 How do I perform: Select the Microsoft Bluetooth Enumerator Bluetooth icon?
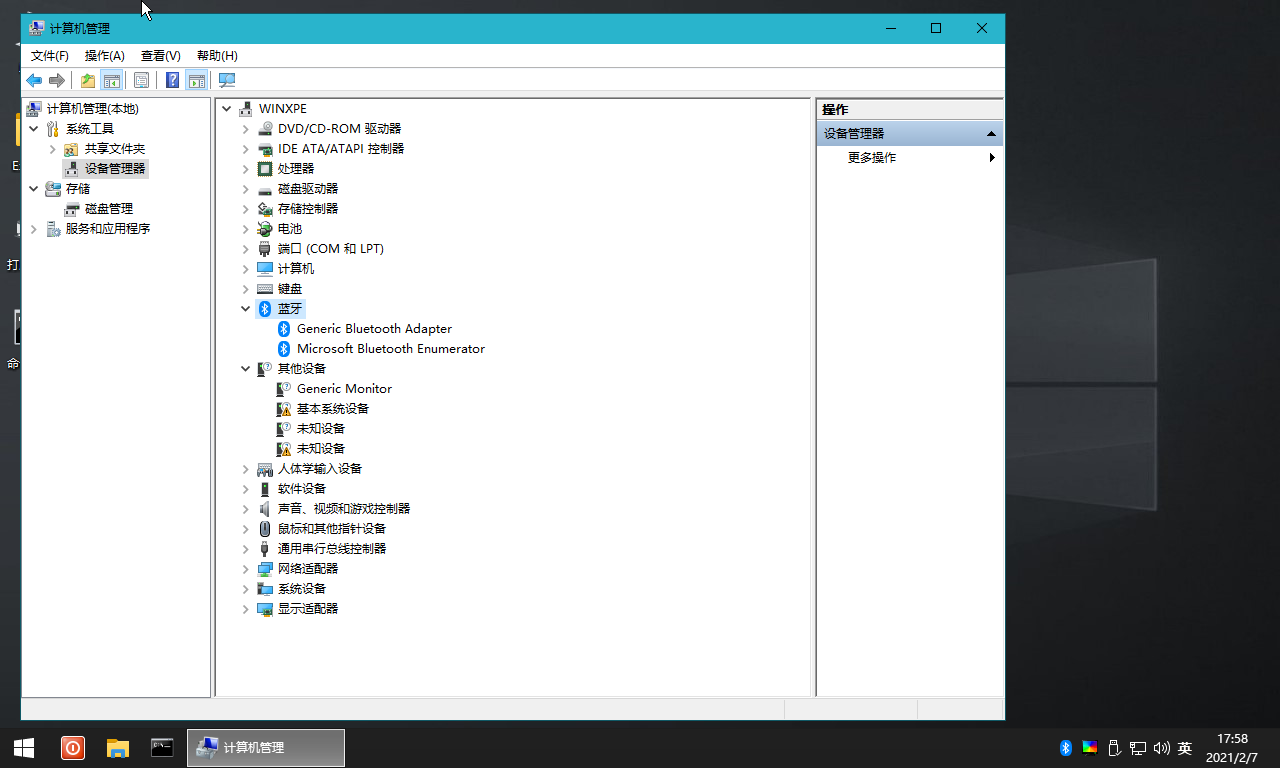coord(284,349)
